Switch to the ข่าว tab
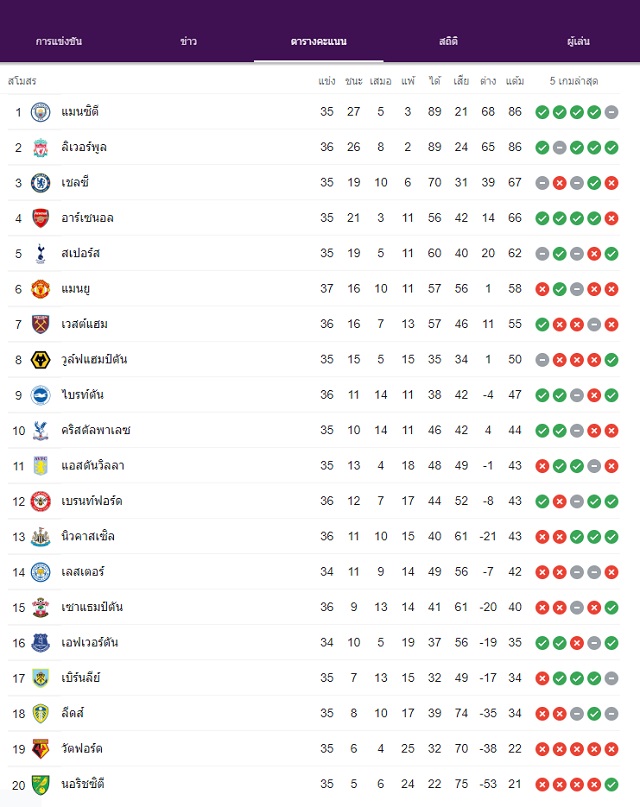Viewport: 640px width, 807px height. click(188, 41)
